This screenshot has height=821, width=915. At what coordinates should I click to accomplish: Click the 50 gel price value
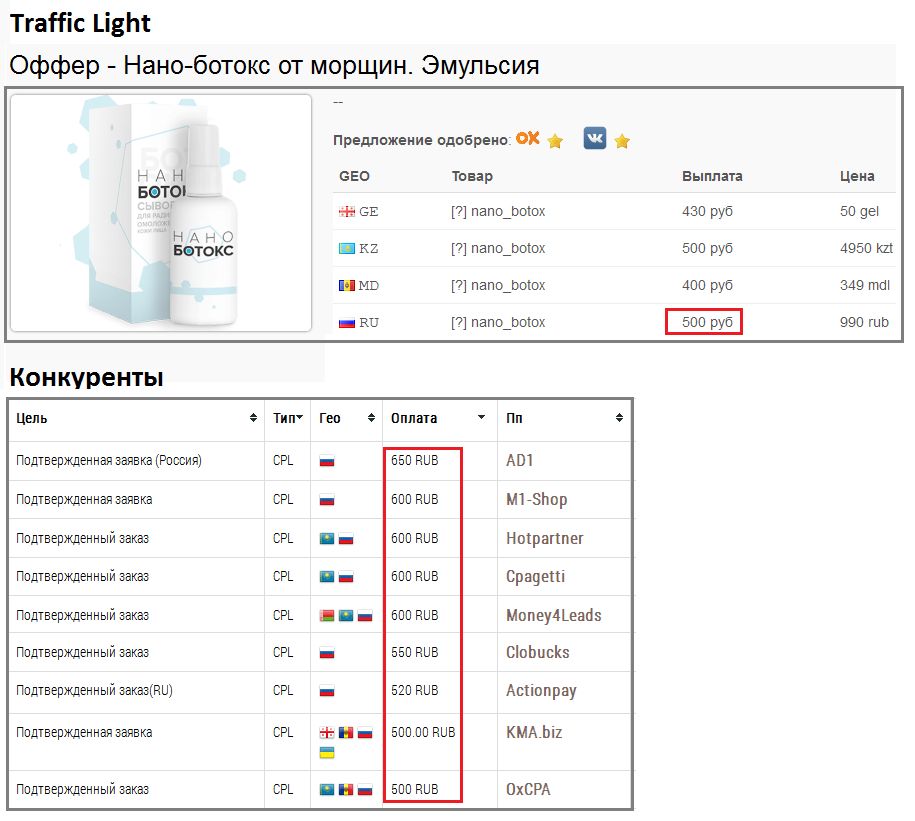click(859, 211)
